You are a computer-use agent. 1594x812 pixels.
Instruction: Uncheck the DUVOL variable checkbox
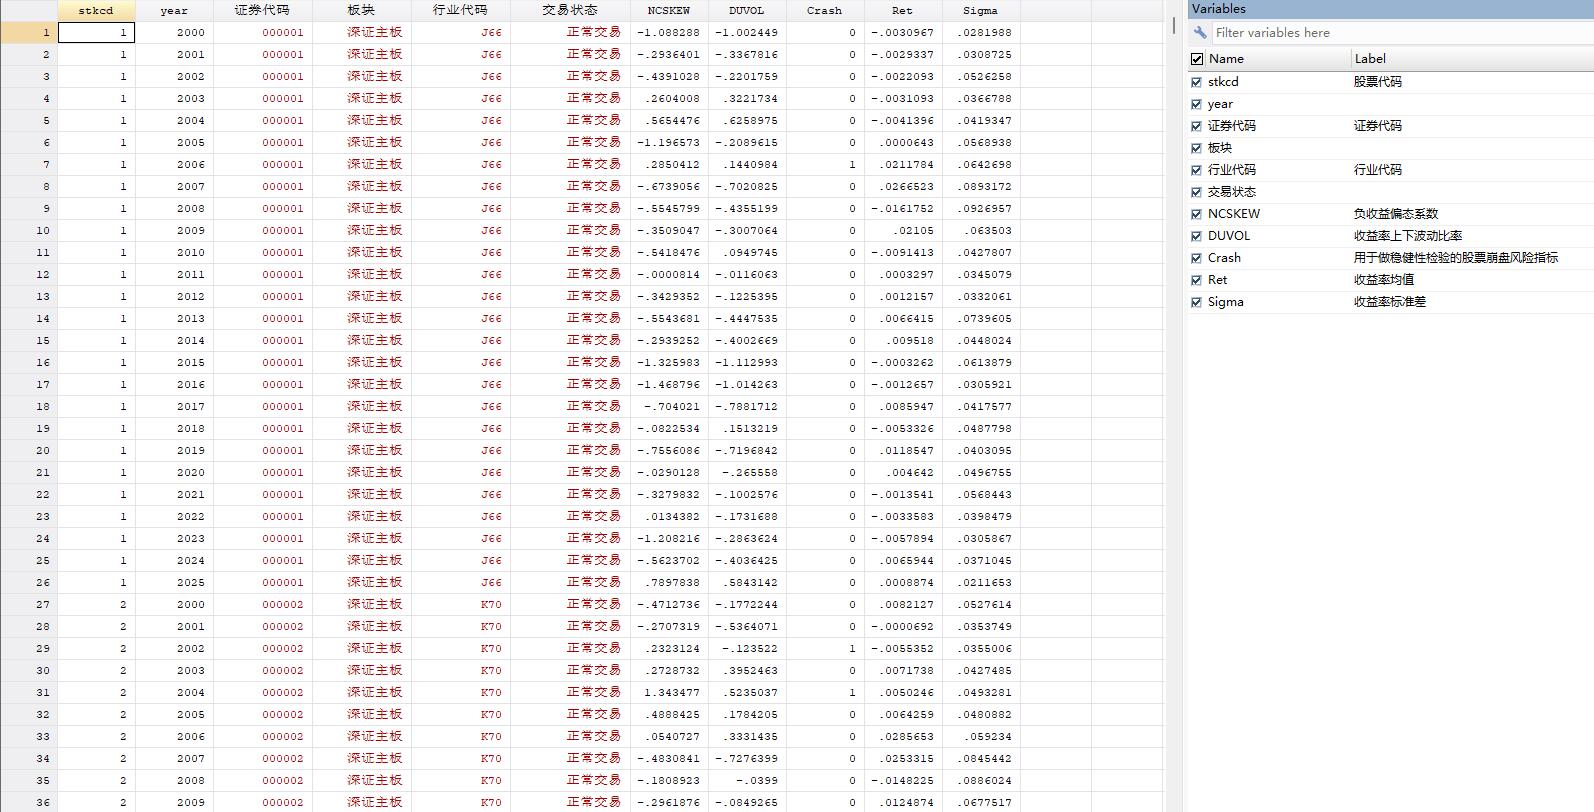(x=1197, y=236)
